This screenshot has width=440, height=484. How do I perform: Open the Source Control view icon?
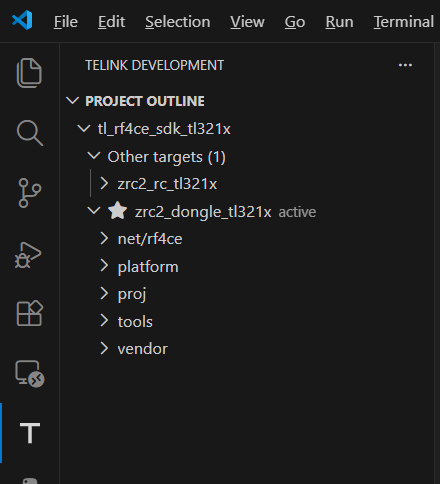[30, 193]
